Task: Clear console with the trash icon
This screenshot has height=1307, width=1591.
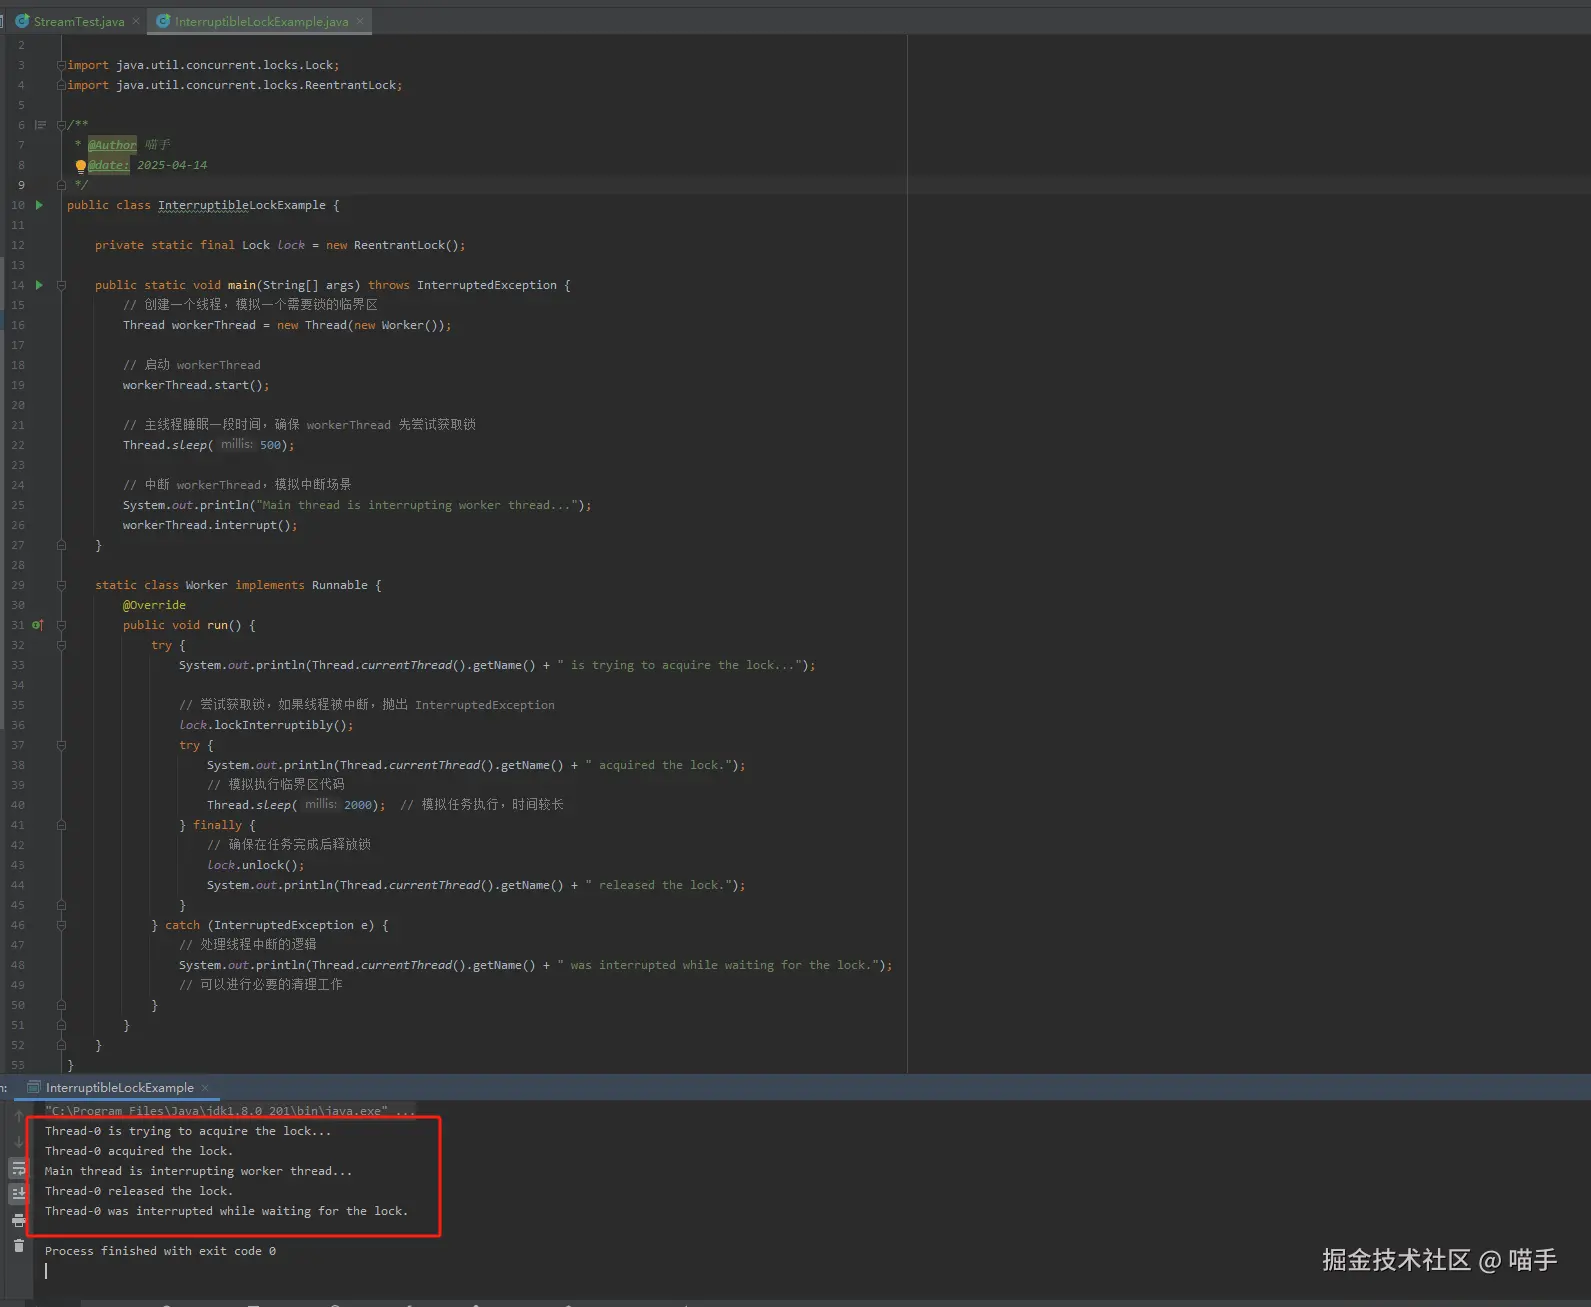Action: [x=18, y=1246]
